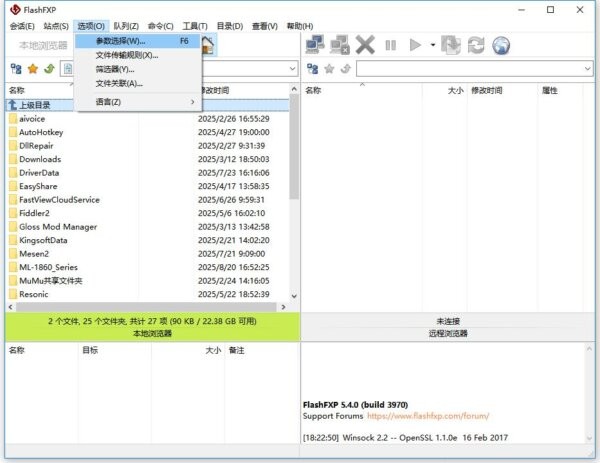The width and height of the screenshot is (600, 463).
Task: Click the remote favorites star icon
Action: 329,69
